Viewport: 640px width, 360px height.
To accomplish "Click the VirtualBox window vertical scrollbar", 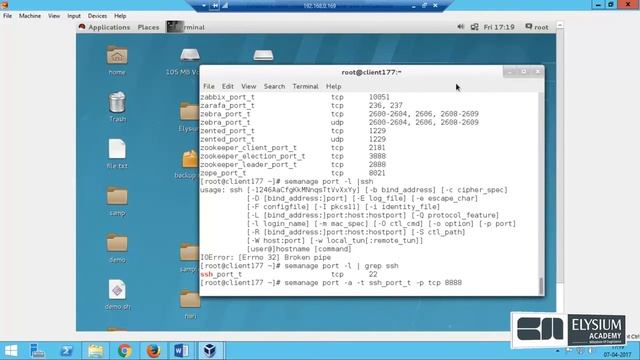I will click(560, 178).
